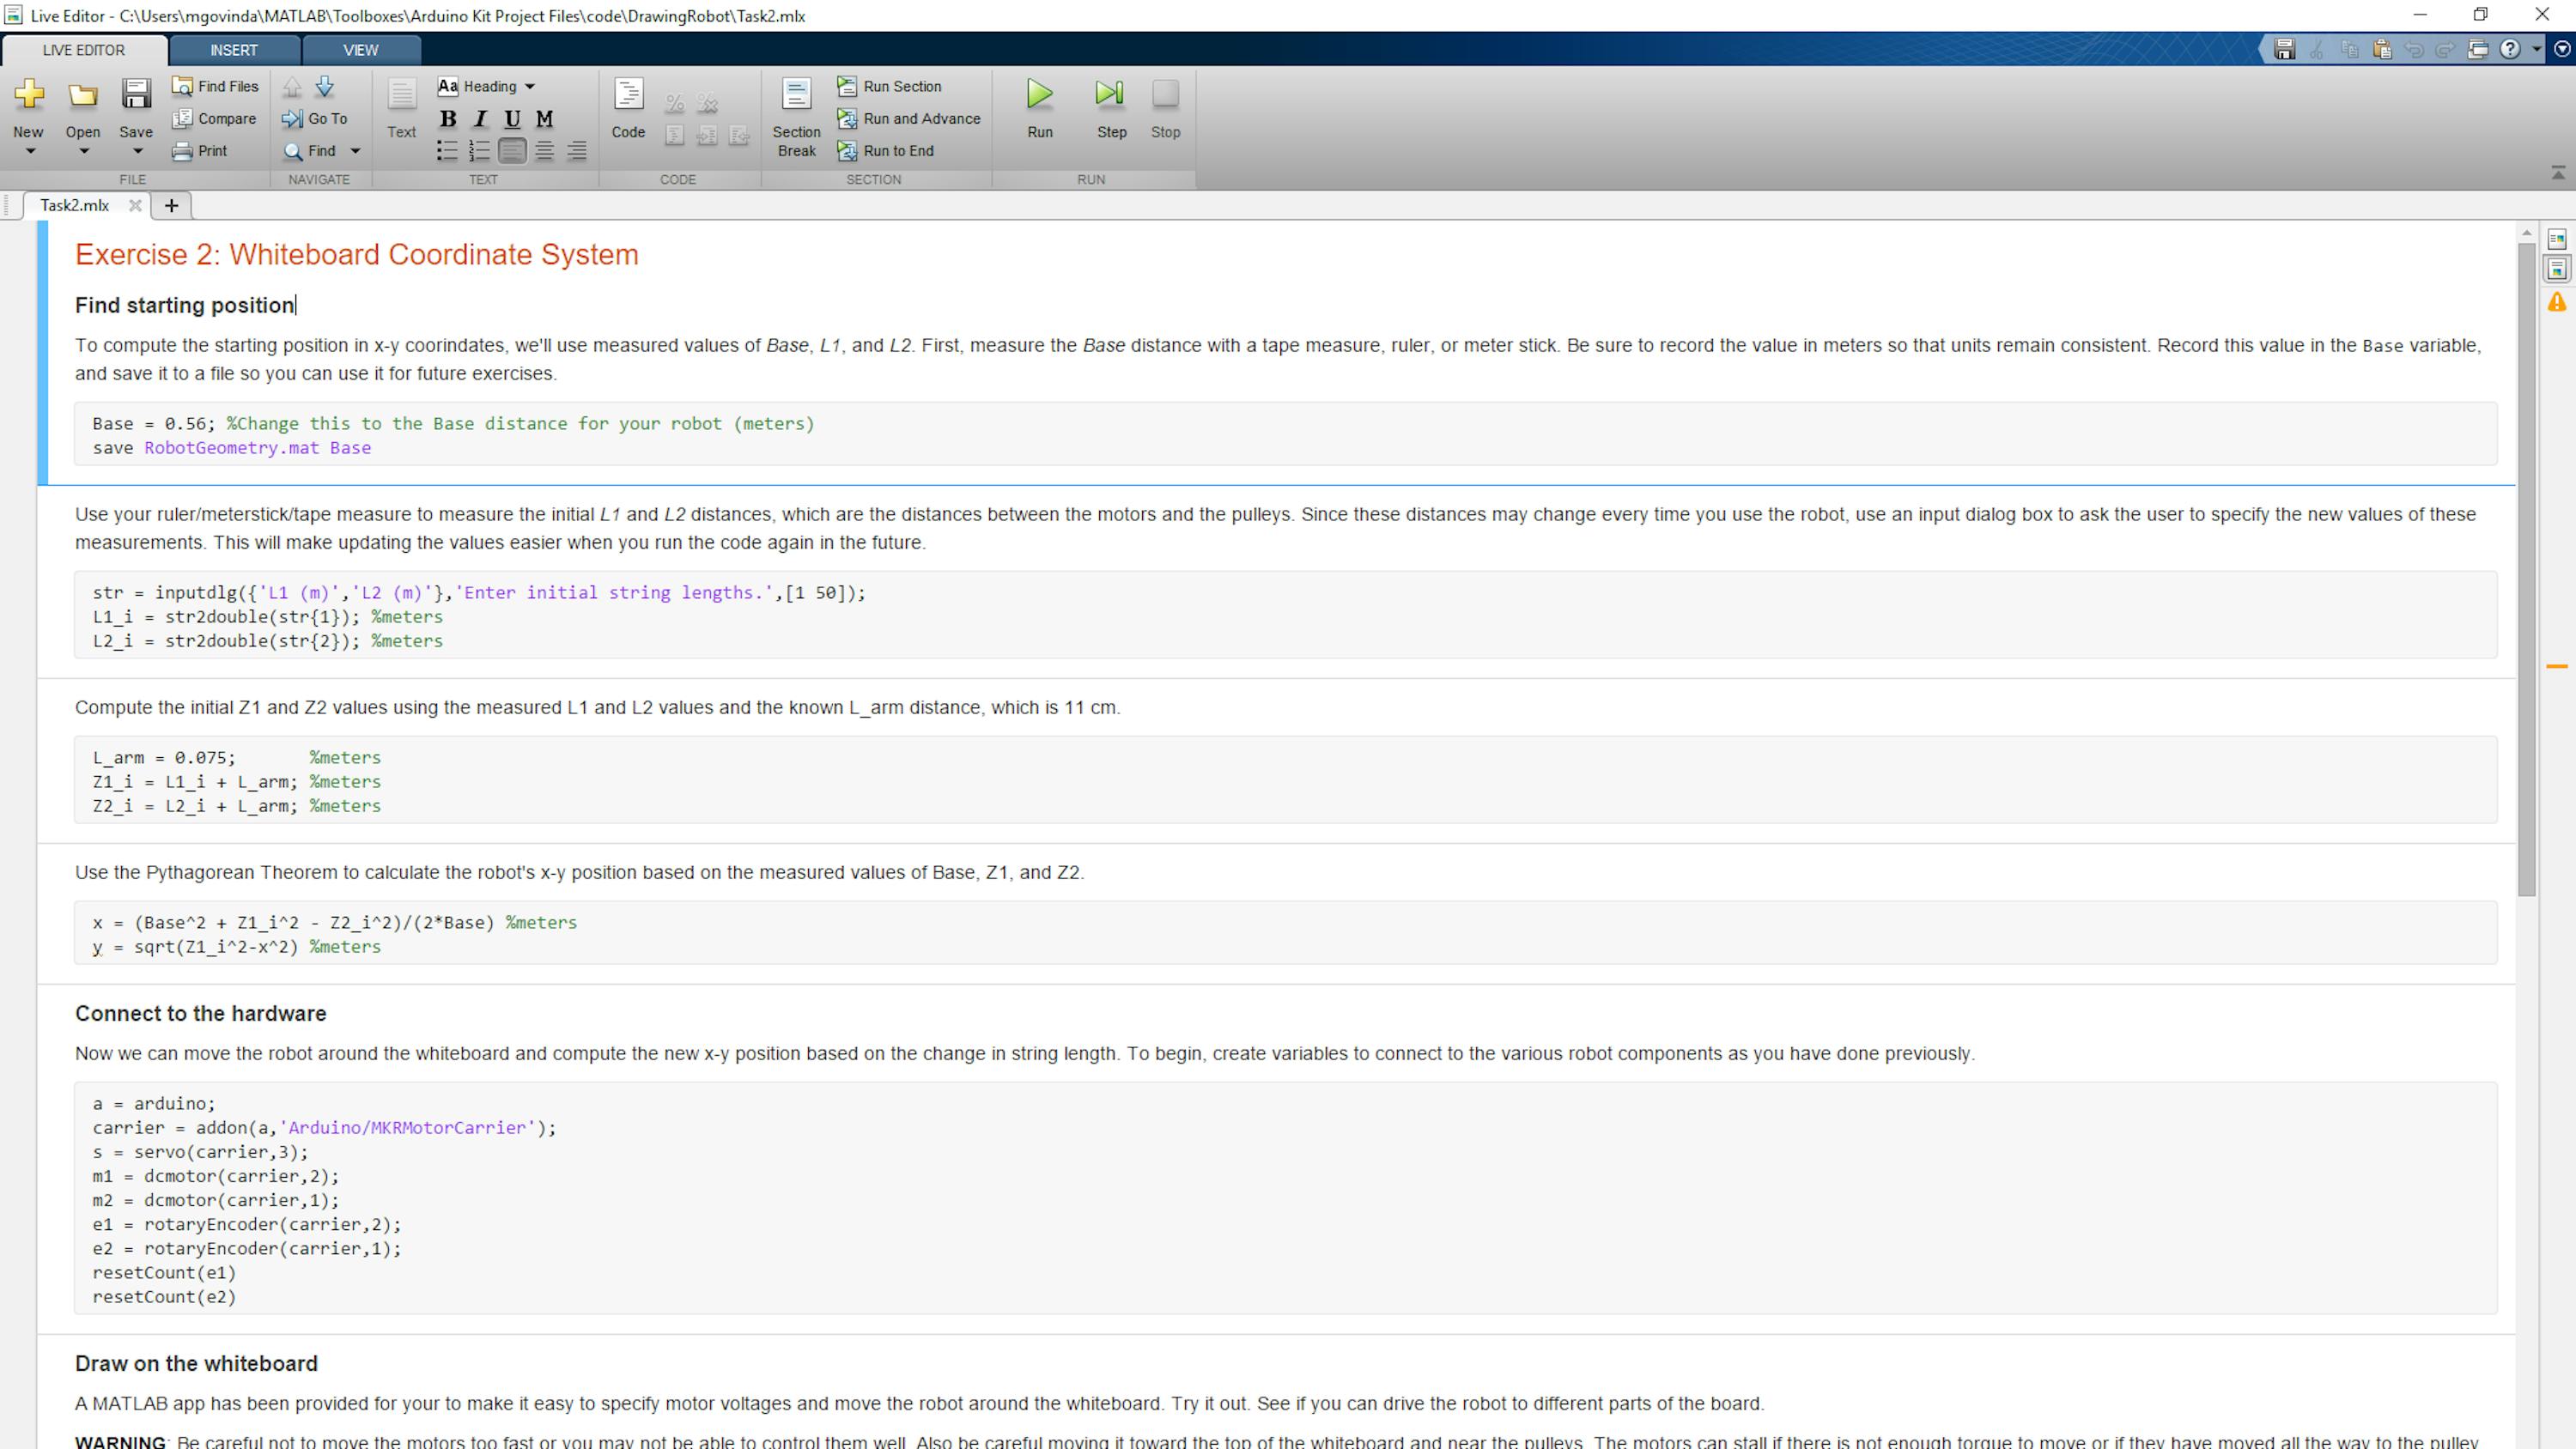The image size is (2576, 1449).
Task: Click the Go To button
Action: click(x=316, y=118)
